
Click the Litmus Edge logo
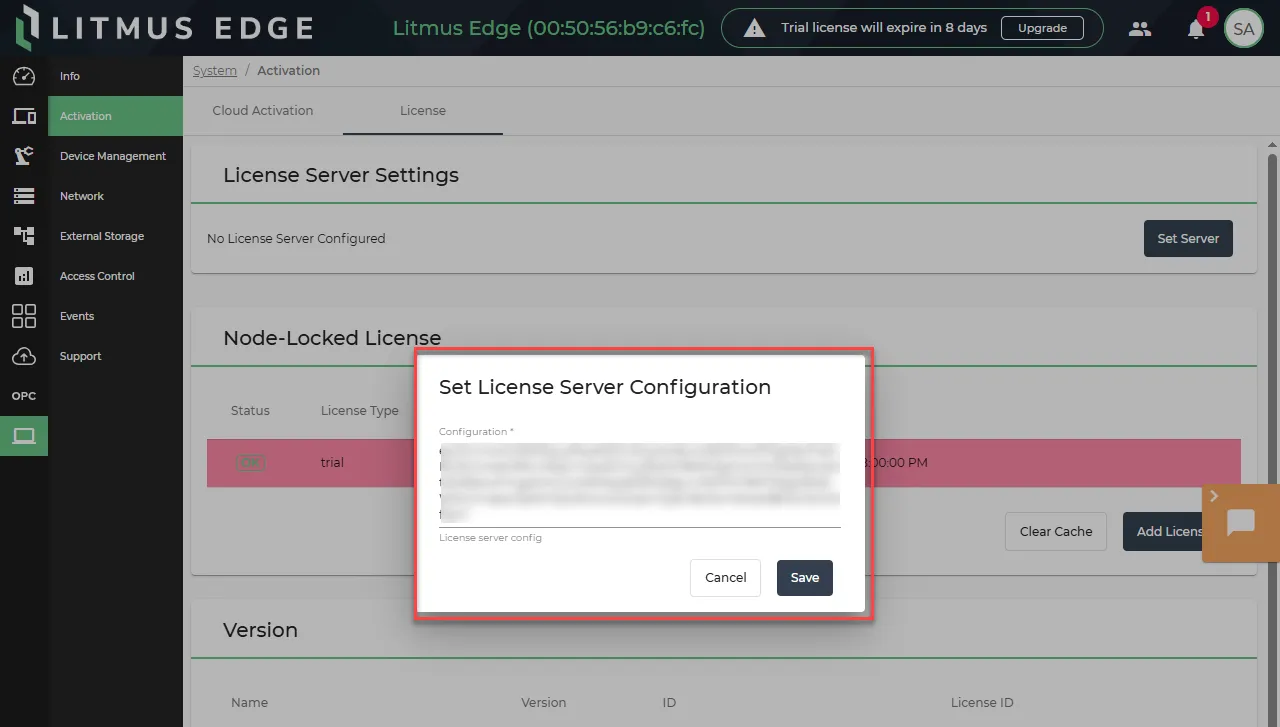click(165, 28)
